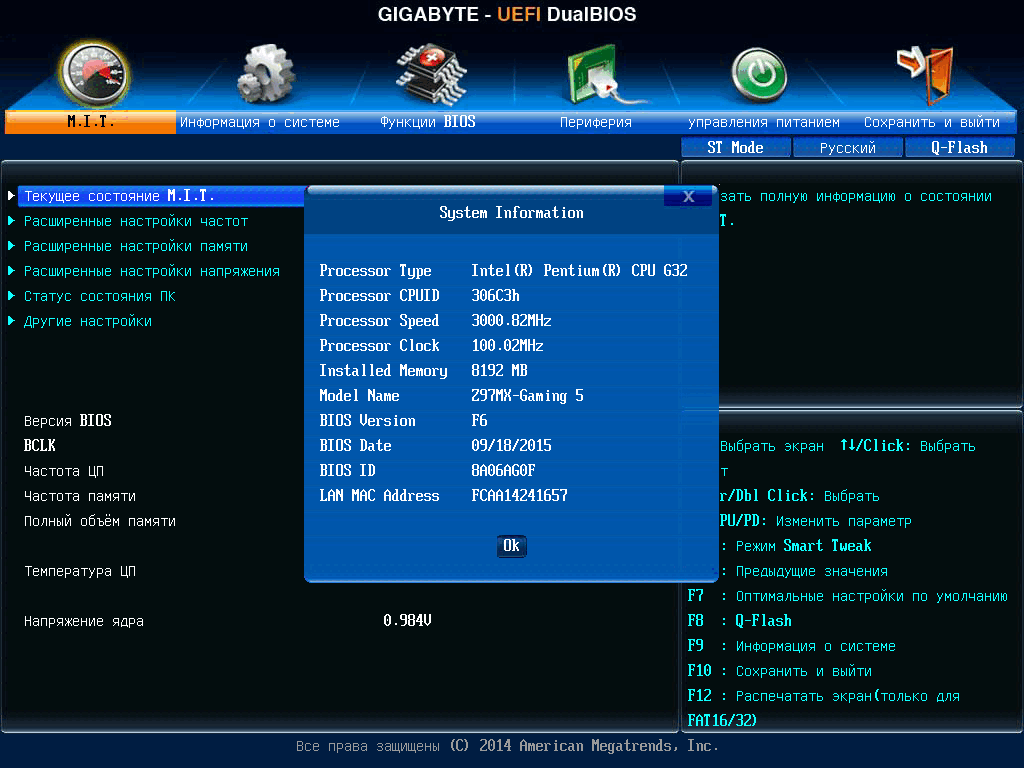Close System Information dialog with X

[x=688, y=197]
